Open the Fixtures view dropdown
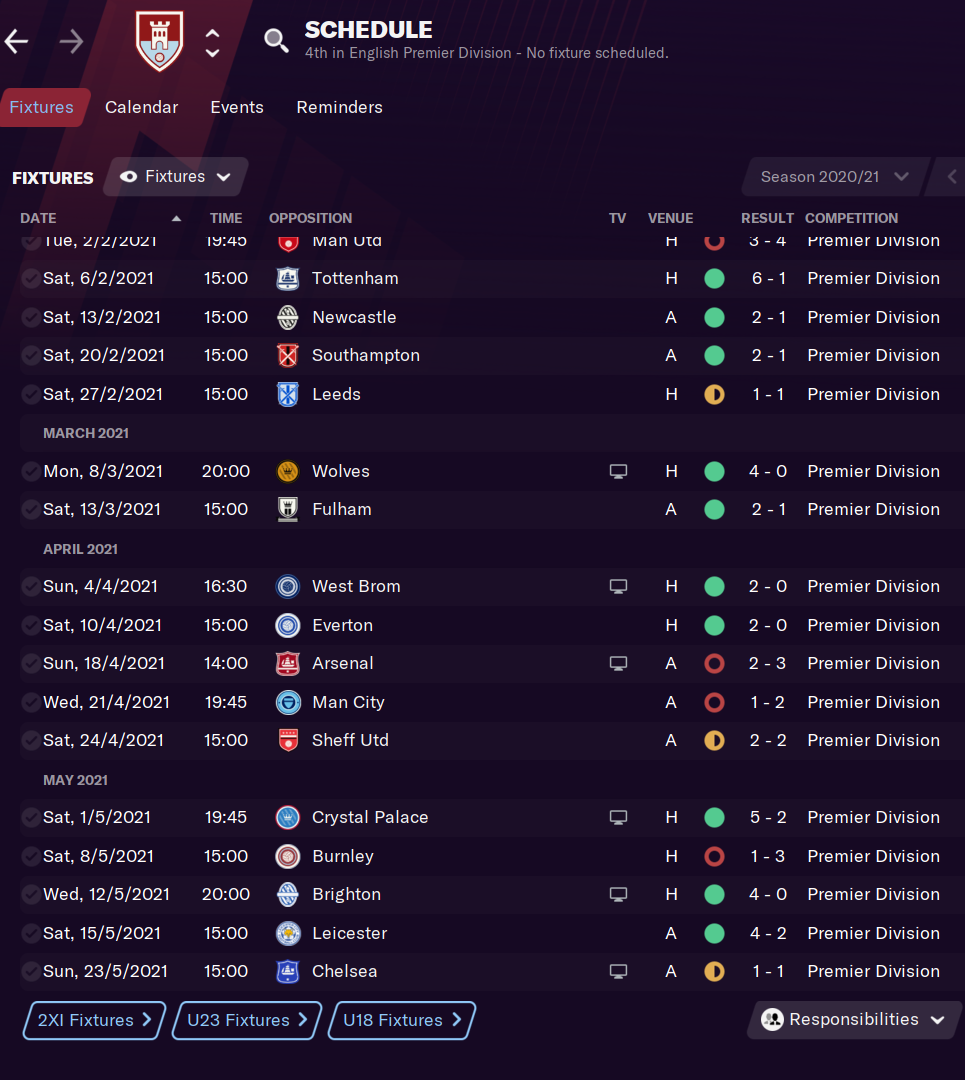The height and width of the screenshot is (1080, 965). coord(176,177)
